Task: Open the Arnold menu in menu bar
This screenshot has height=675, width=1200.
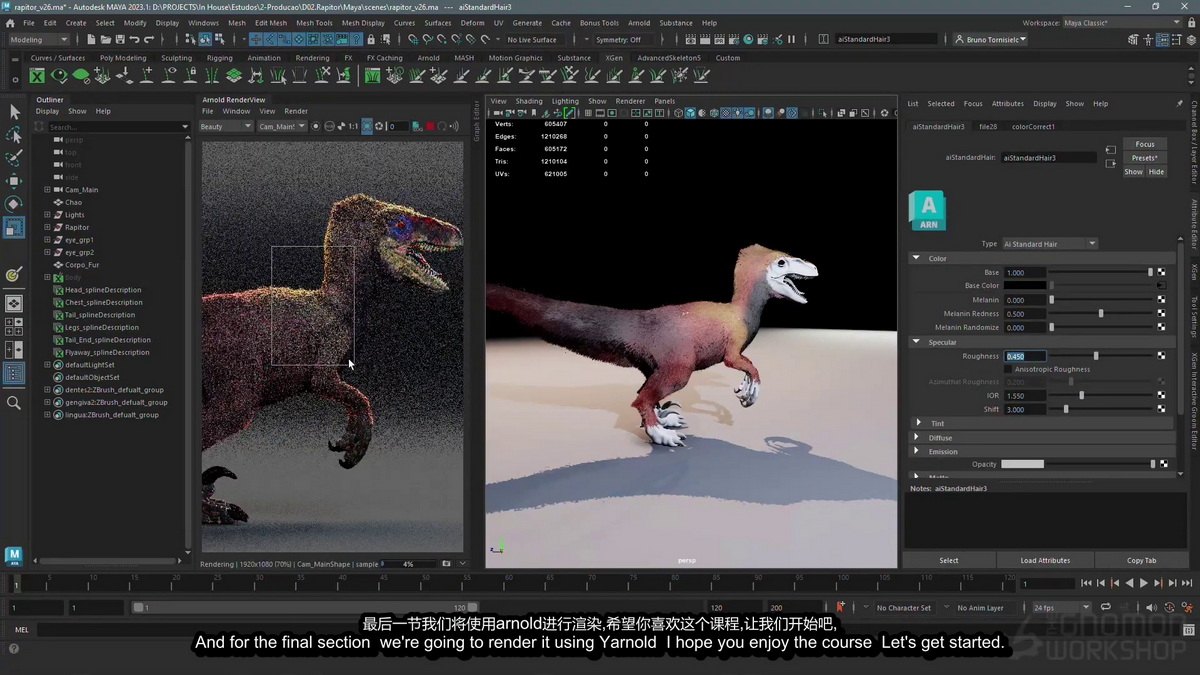Action: click(639, 23)
